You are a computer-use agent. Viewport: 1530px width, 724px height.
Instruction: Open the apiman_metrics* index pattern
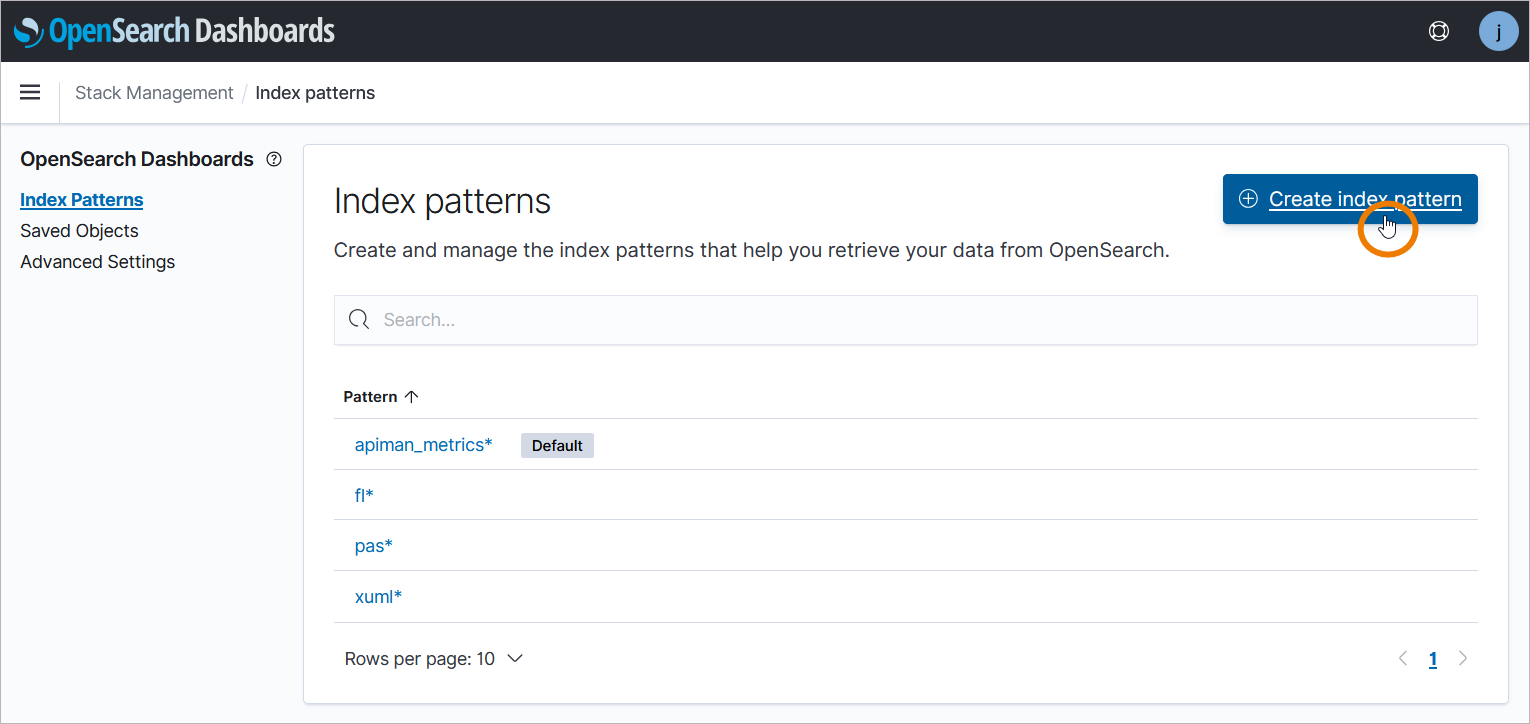423,445
